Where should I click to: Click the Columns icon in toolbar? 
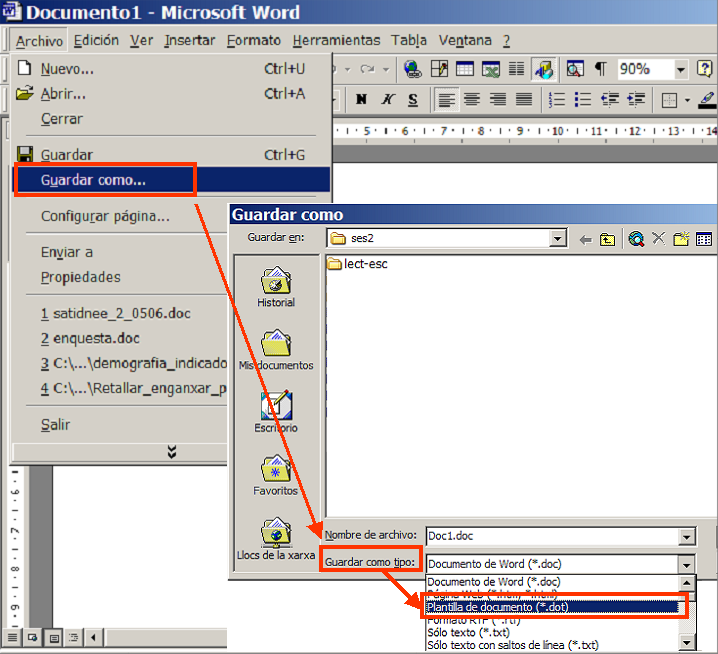[517, 69]
